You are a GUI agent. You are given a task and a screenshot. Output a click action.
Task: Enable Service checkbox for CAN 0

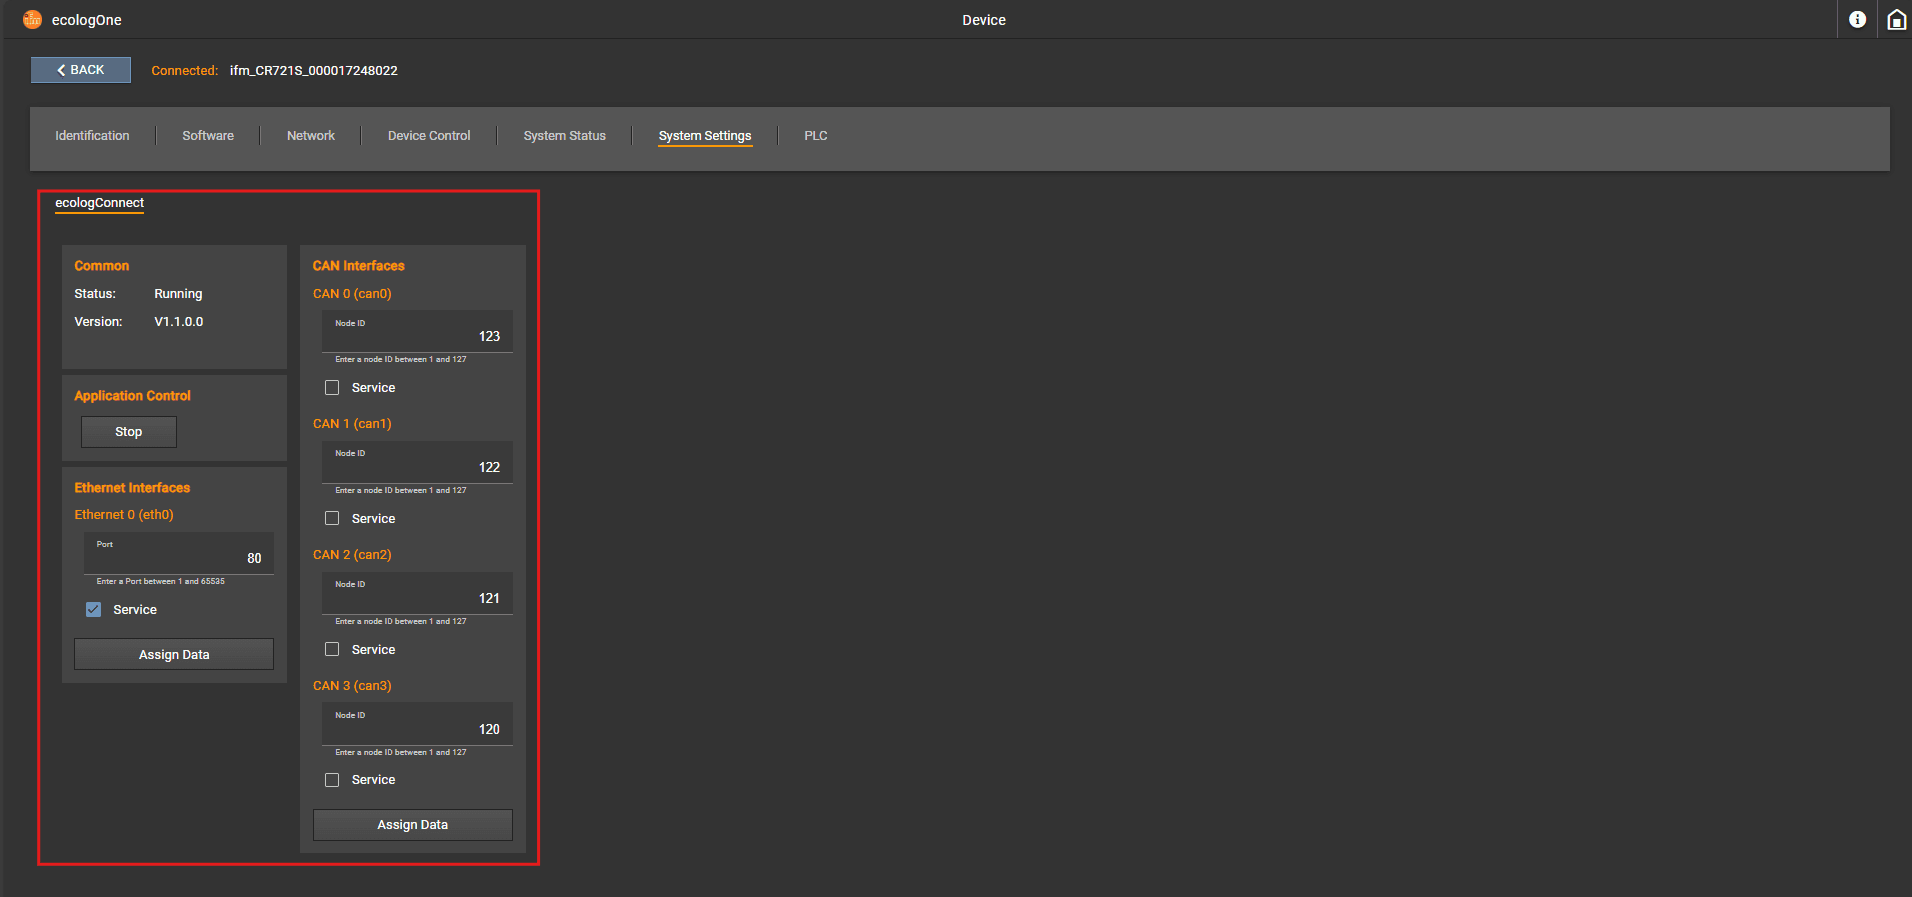(x=332, y=388)
